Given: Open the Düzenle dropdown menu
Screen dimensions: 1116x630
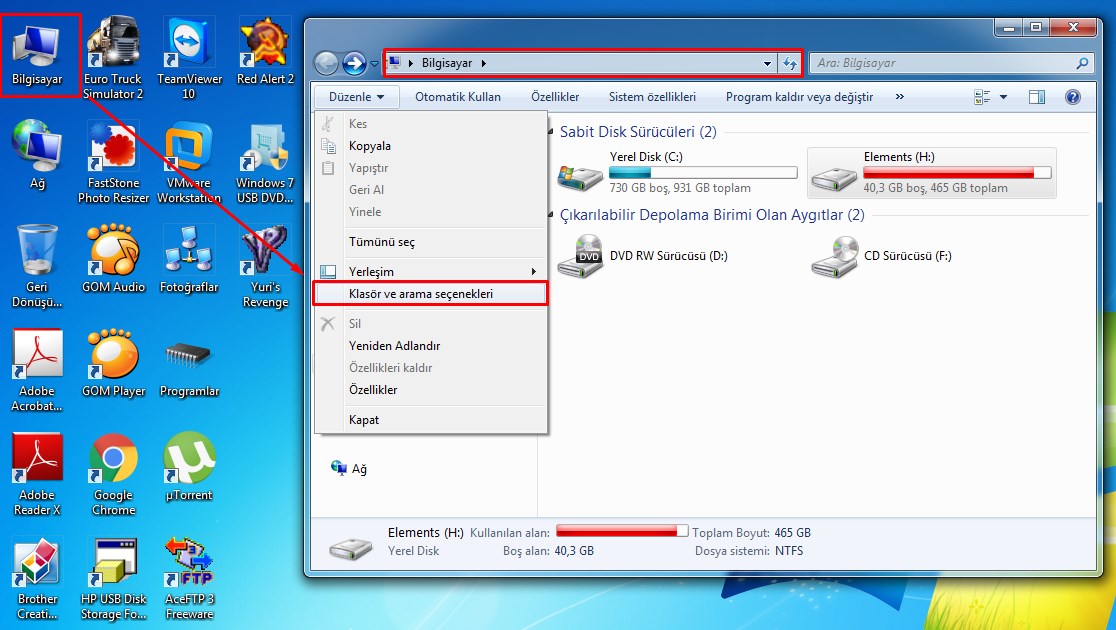Looking at the screenshot, I should (356, 97).
